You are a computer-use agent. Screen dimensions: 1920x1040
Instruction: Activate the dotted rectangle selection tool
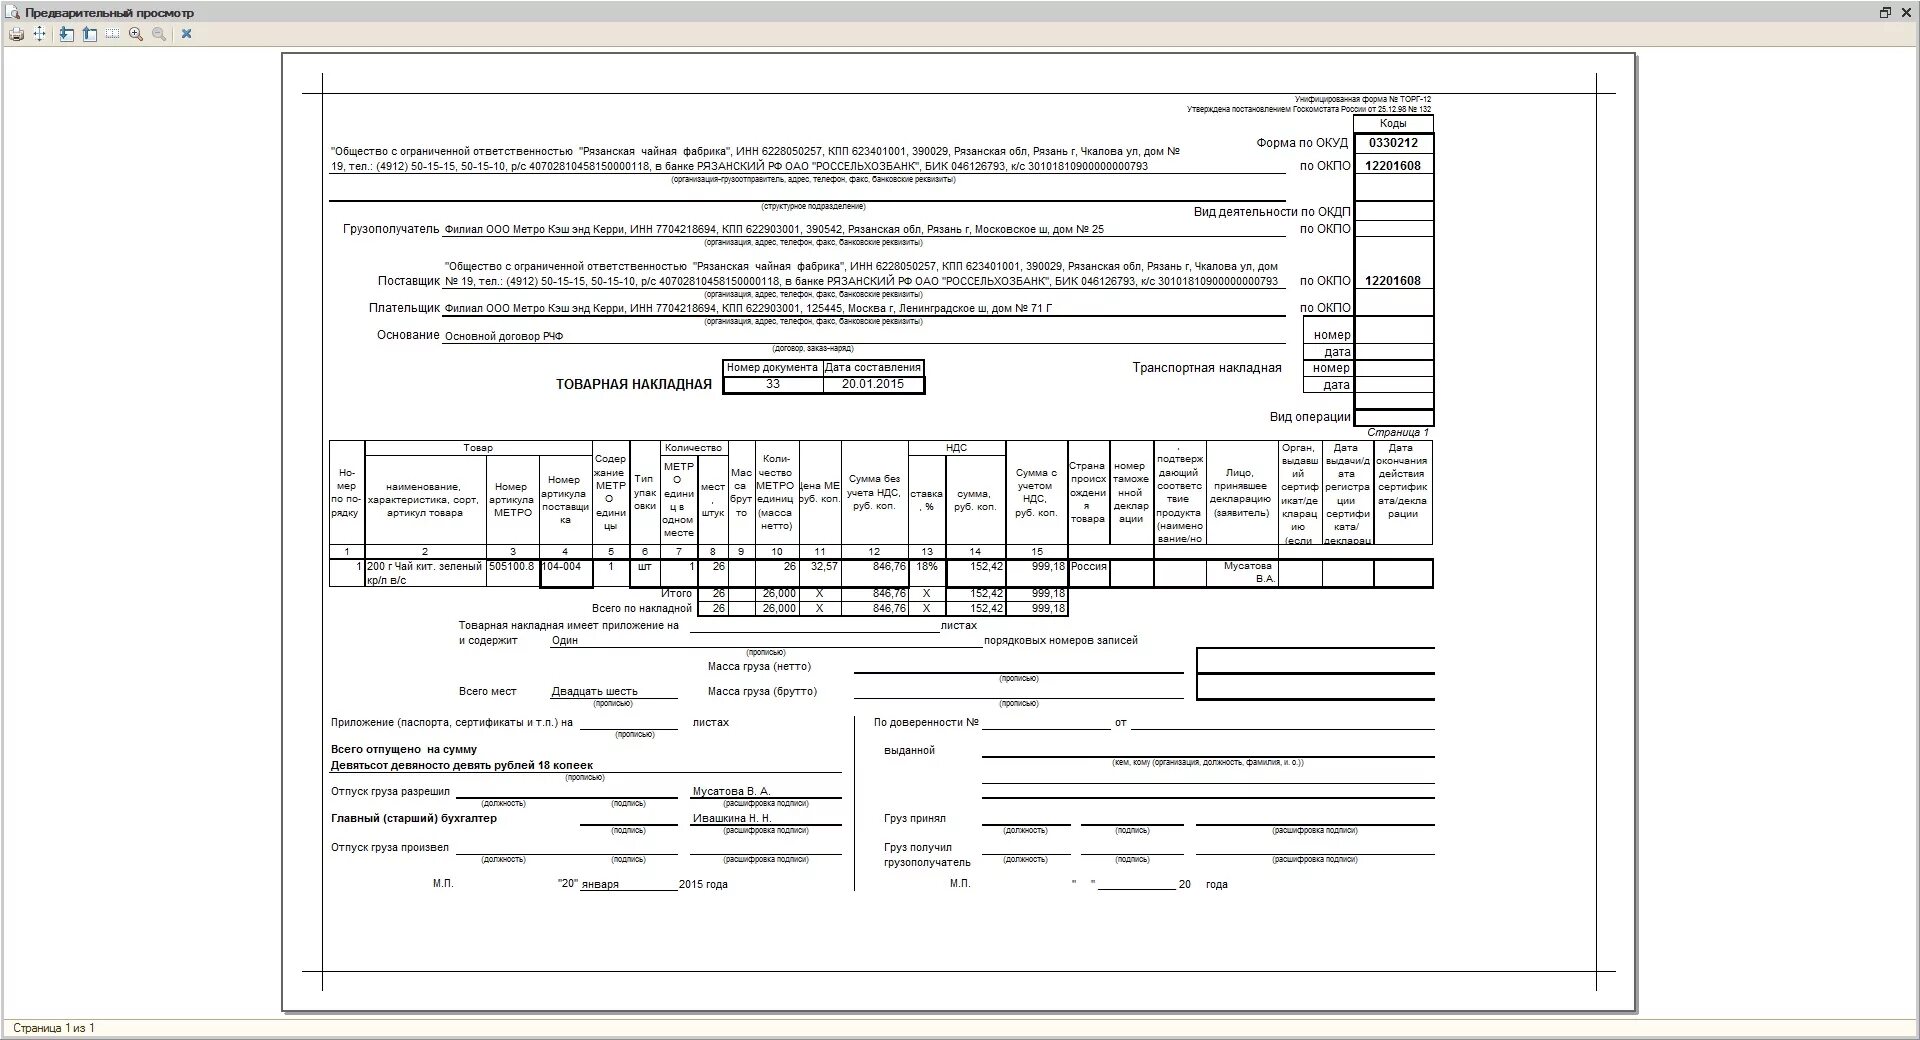point(112,34)
